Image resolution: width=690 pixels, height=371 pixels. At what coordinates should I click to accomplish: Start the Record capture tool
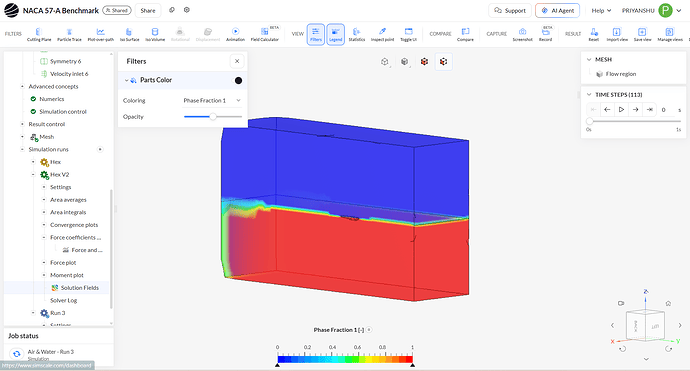(546, 34)
